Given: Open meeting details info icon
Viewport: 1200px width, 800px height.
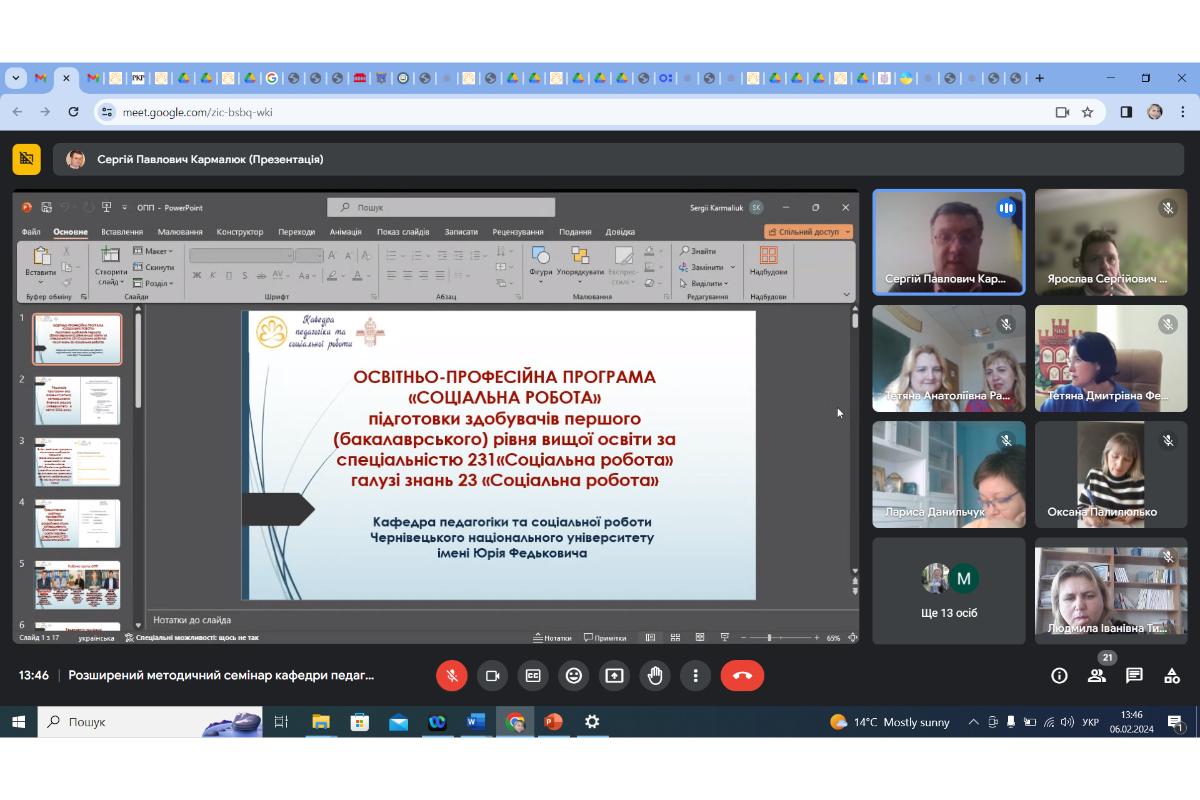Looking at the screenshot, I should (x=1059, y=676).
